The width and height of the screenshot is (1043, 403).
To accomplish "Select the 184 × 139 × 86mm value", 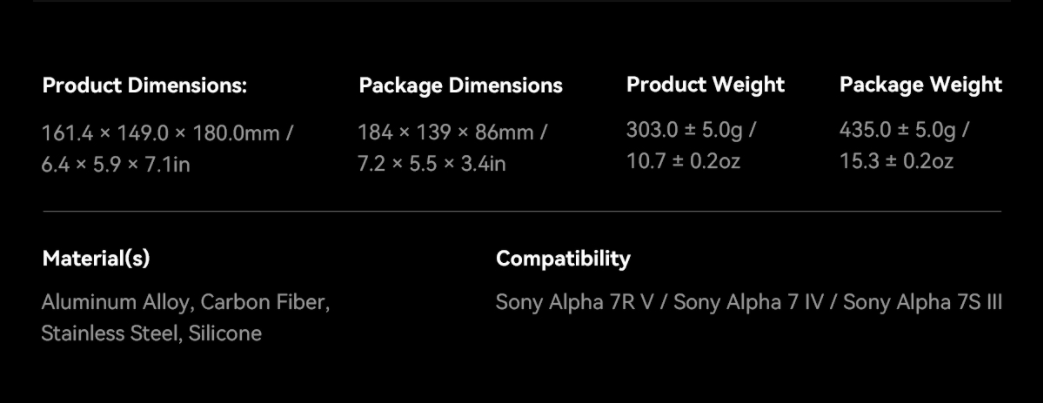I will (x=446, y=133).
